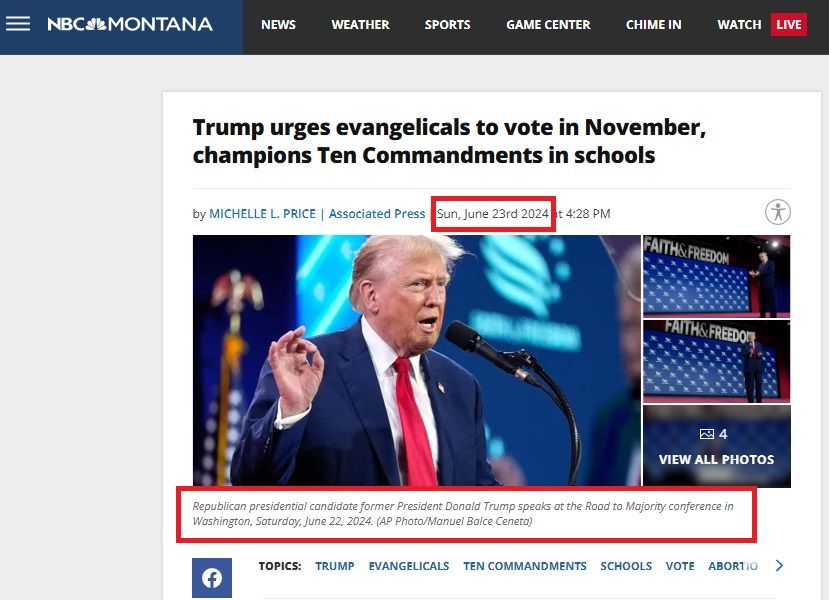The width and height of the screenshot is (829, 600).
Task: Open GAME CENTER in navigation
Action: pos(548,24)
